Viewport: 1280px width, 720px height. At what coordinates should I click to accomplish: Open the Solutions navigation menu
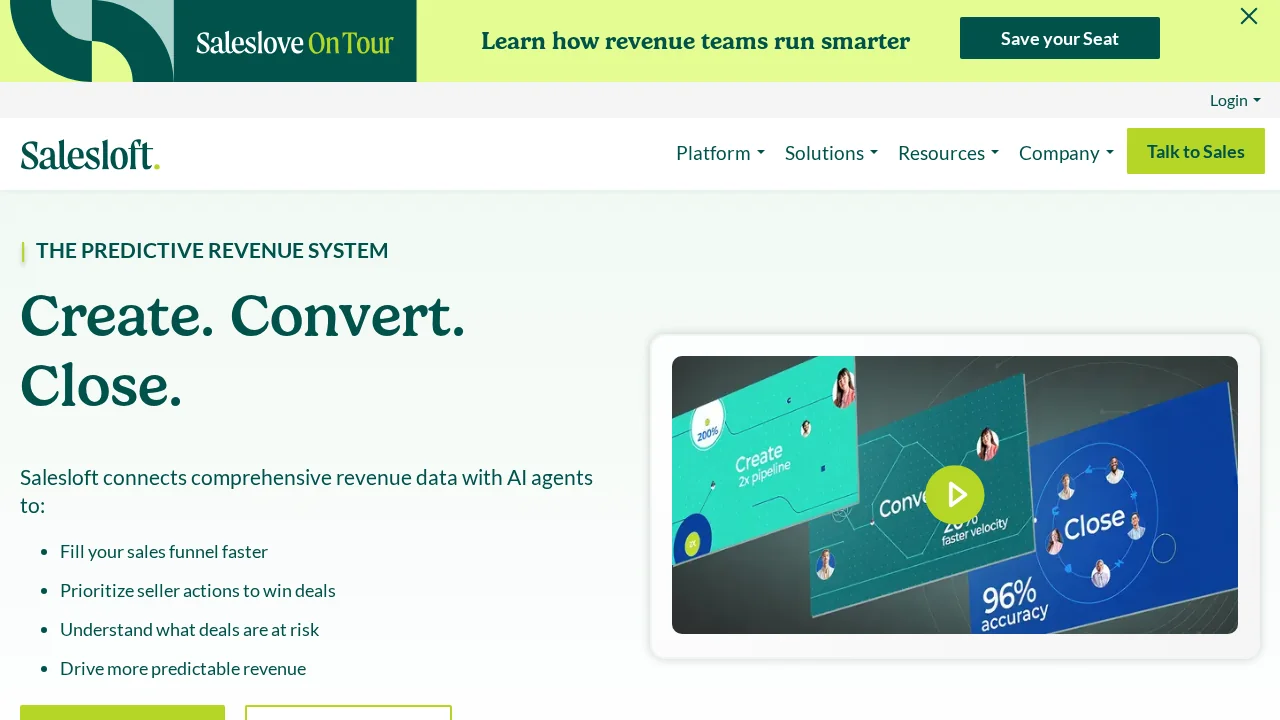point(824,153)
